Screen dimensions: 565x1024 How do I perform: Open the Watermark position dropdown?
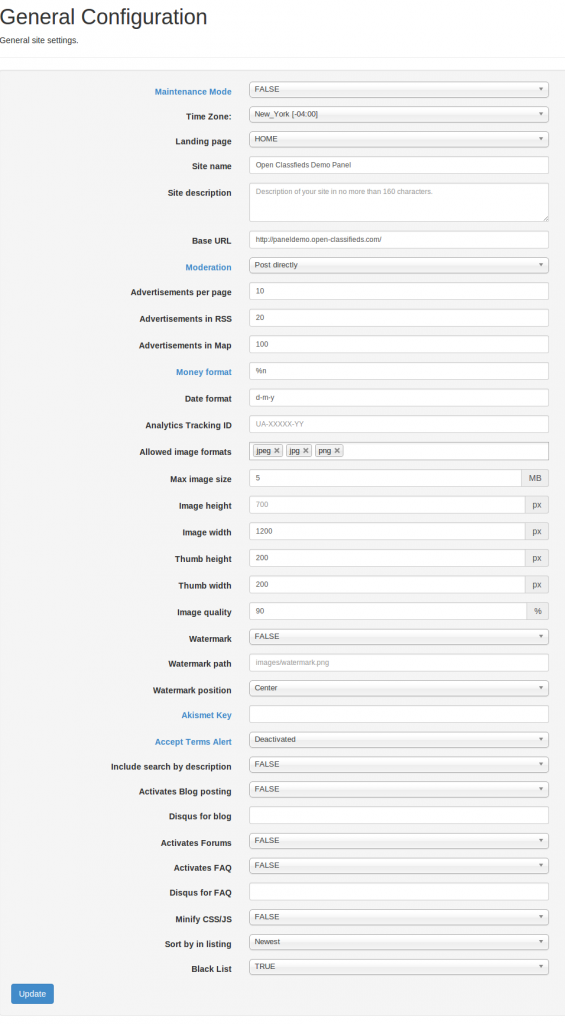point(398,688)
